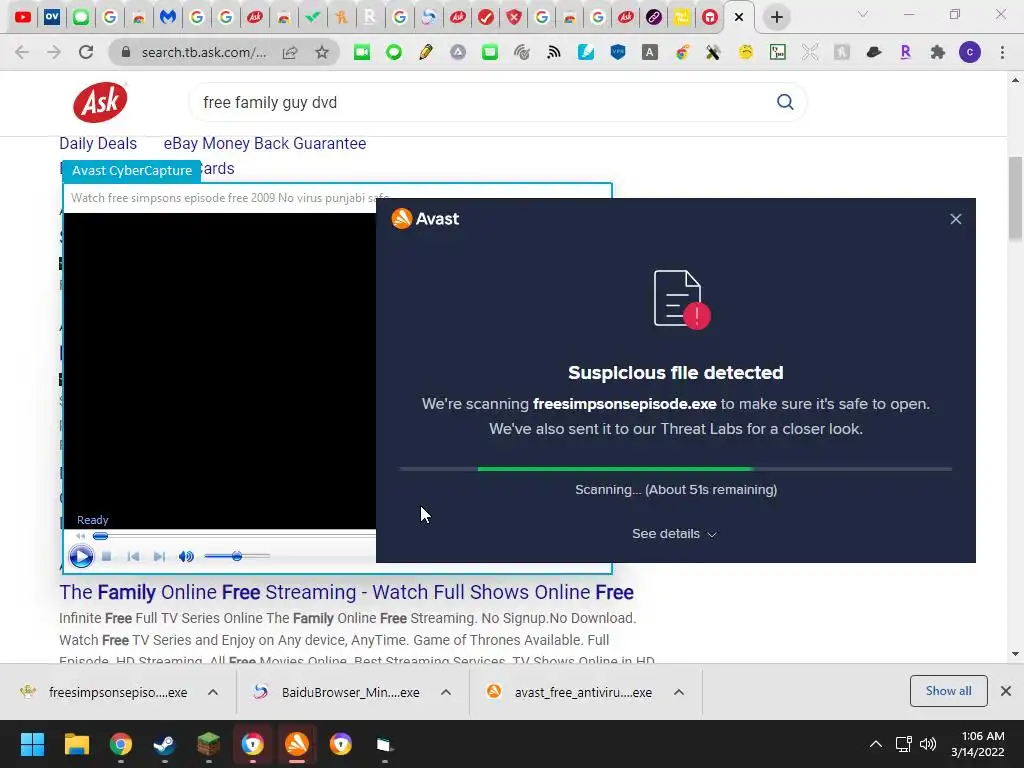1024x768 pixels.
Task: Open the orange Avast taskbar icon
Action: click(296, 744)
